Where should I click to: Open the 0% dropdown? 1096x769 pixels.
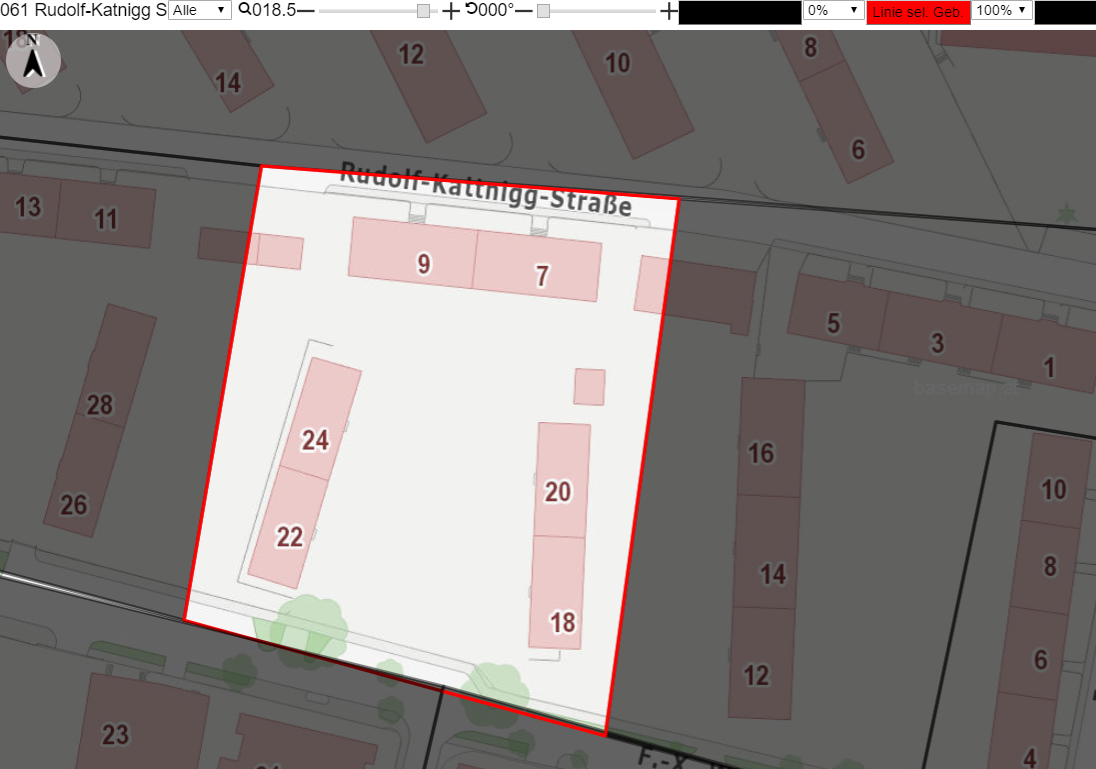coord(833,10)
